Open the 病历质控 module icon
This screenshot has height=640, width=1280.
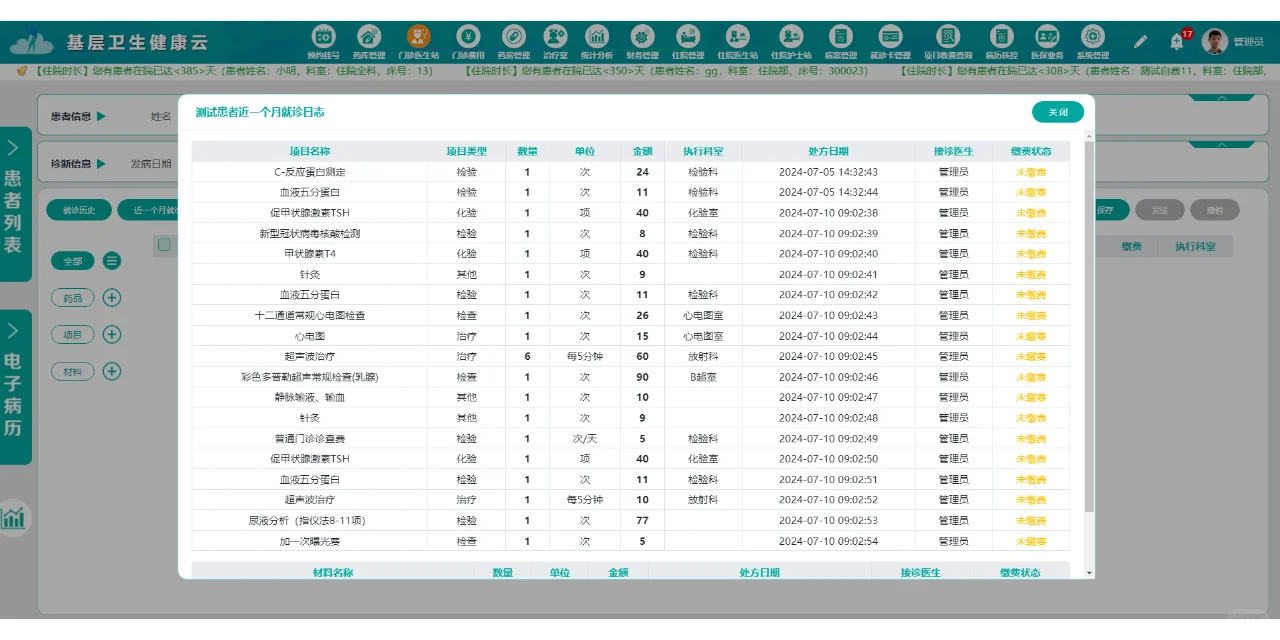1001,36
